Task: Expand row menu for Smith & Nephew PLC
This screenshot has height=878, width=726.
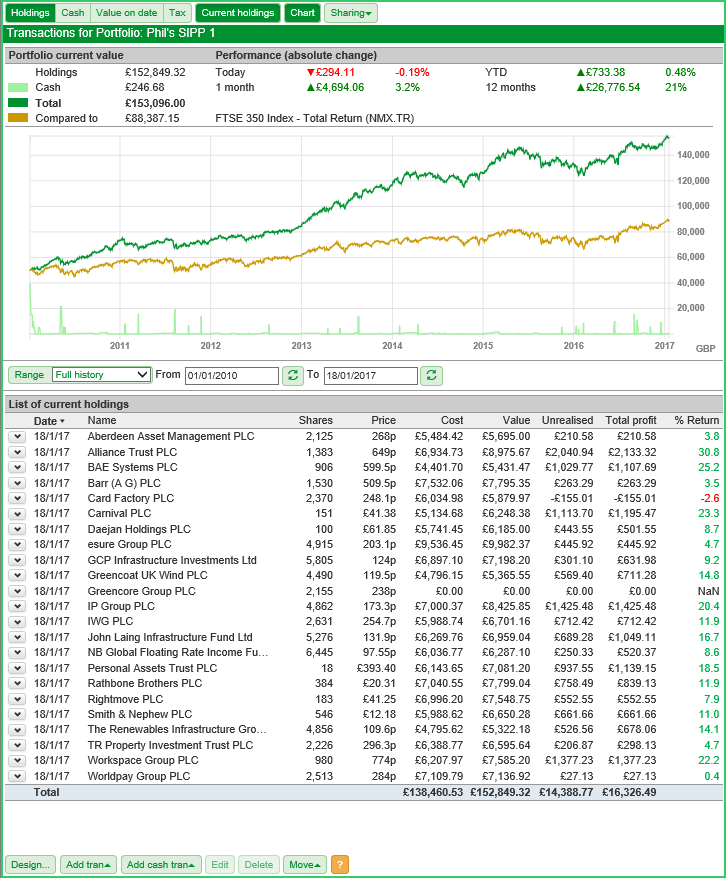Action: point(17,714)
